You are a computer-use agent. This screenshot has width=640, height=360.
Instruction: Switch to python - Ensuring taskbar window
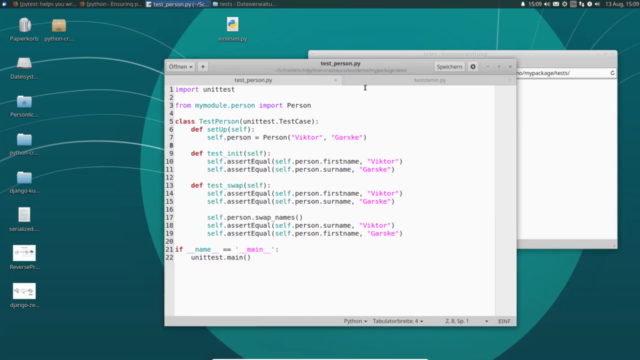pos(111,4)
